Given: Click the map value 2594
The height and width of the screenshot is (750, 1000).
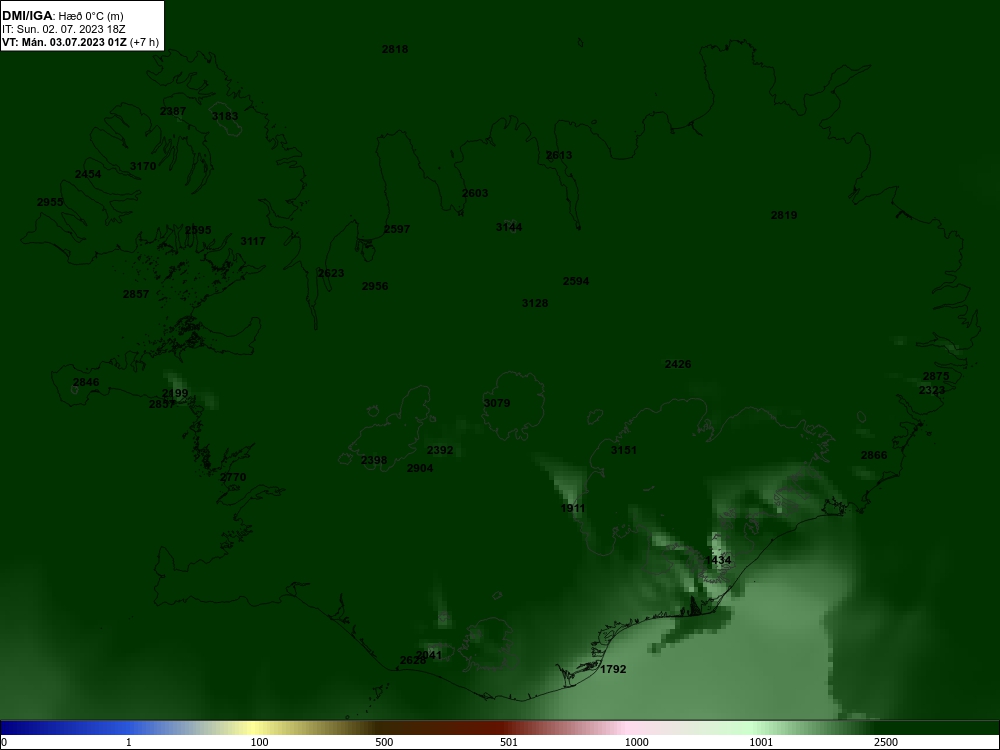Looking at the screenshot, I should tap(576, 281).
